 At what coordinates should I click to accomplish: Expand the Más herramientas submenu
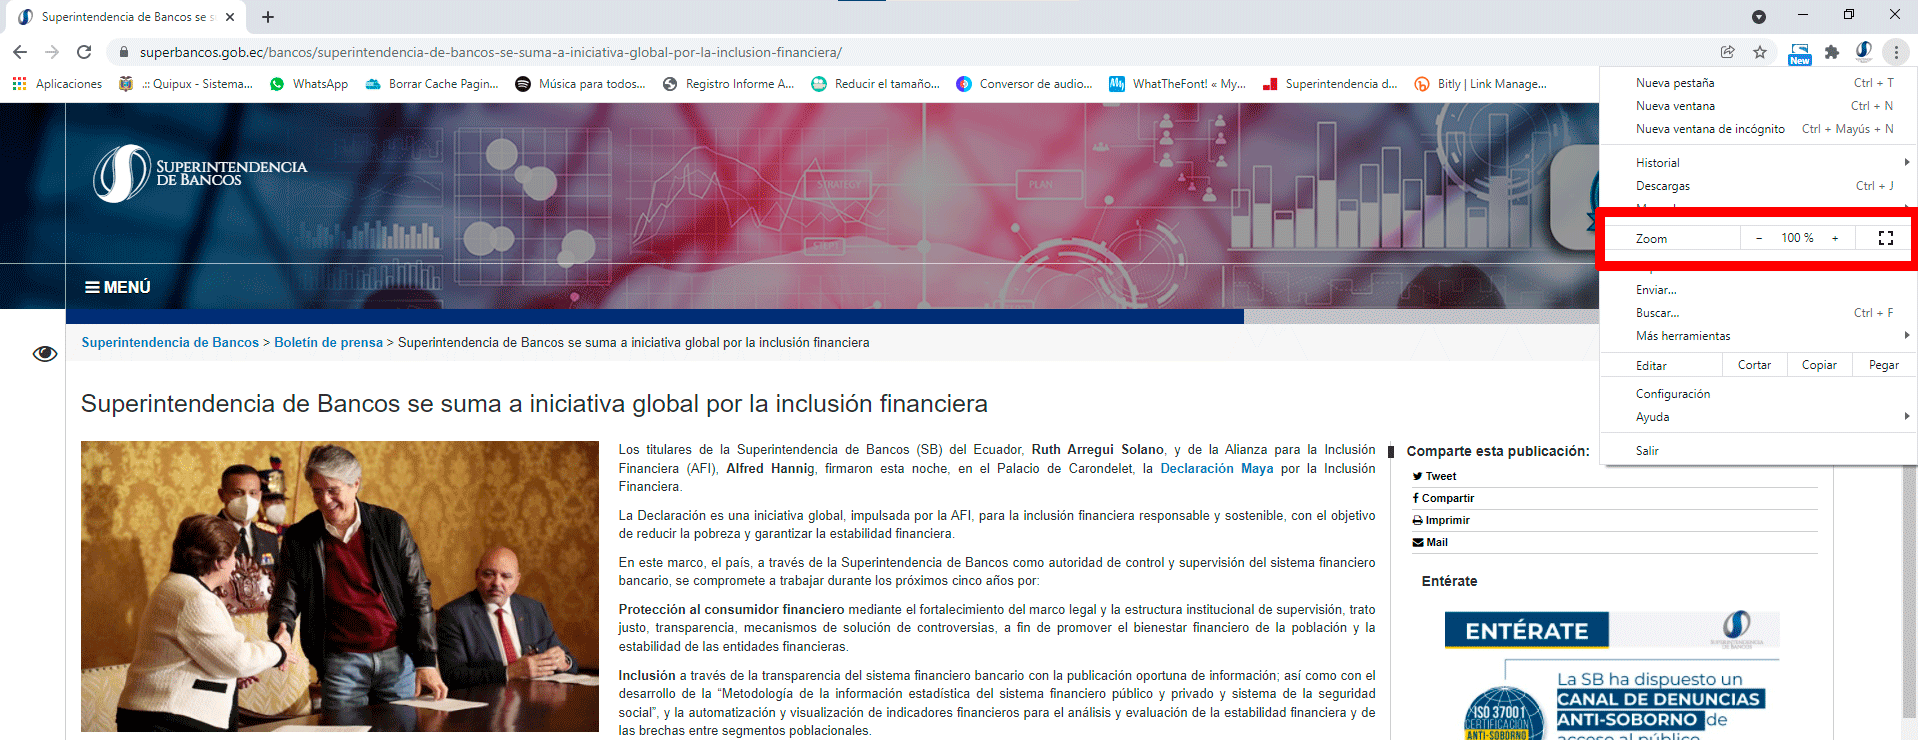click(1757, 336)
